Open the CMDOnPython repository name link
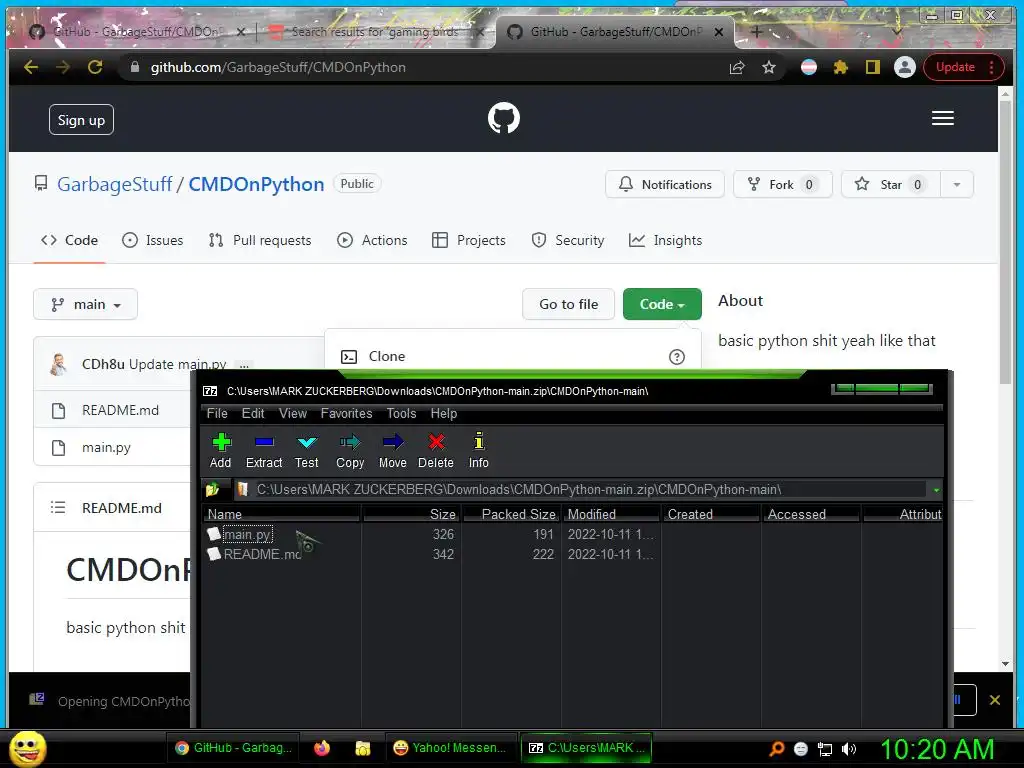 tap(256, 184)
